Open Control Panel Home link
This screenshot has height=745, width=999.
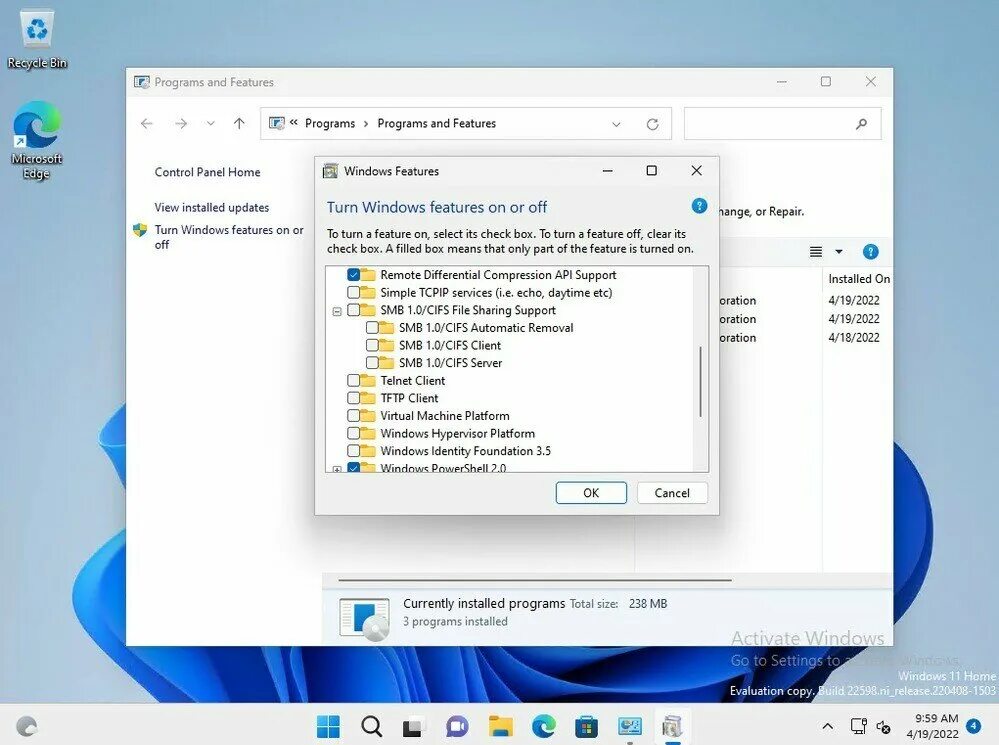[x=207, y=172]
